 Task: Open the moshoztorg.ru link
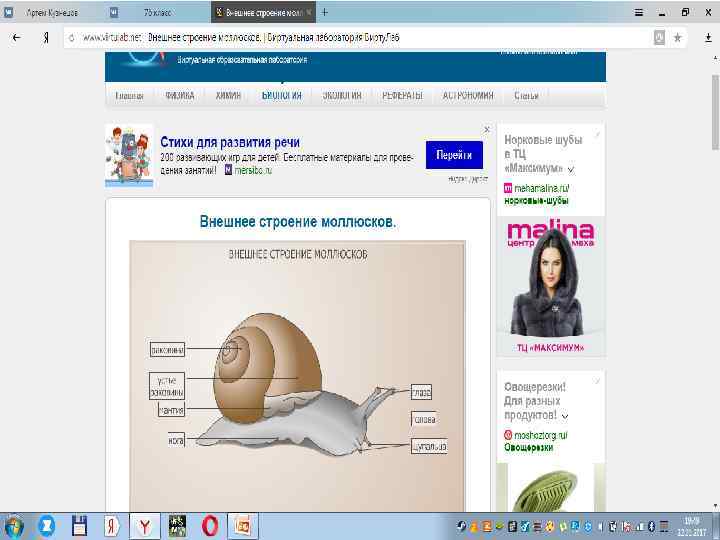(540, 435)
